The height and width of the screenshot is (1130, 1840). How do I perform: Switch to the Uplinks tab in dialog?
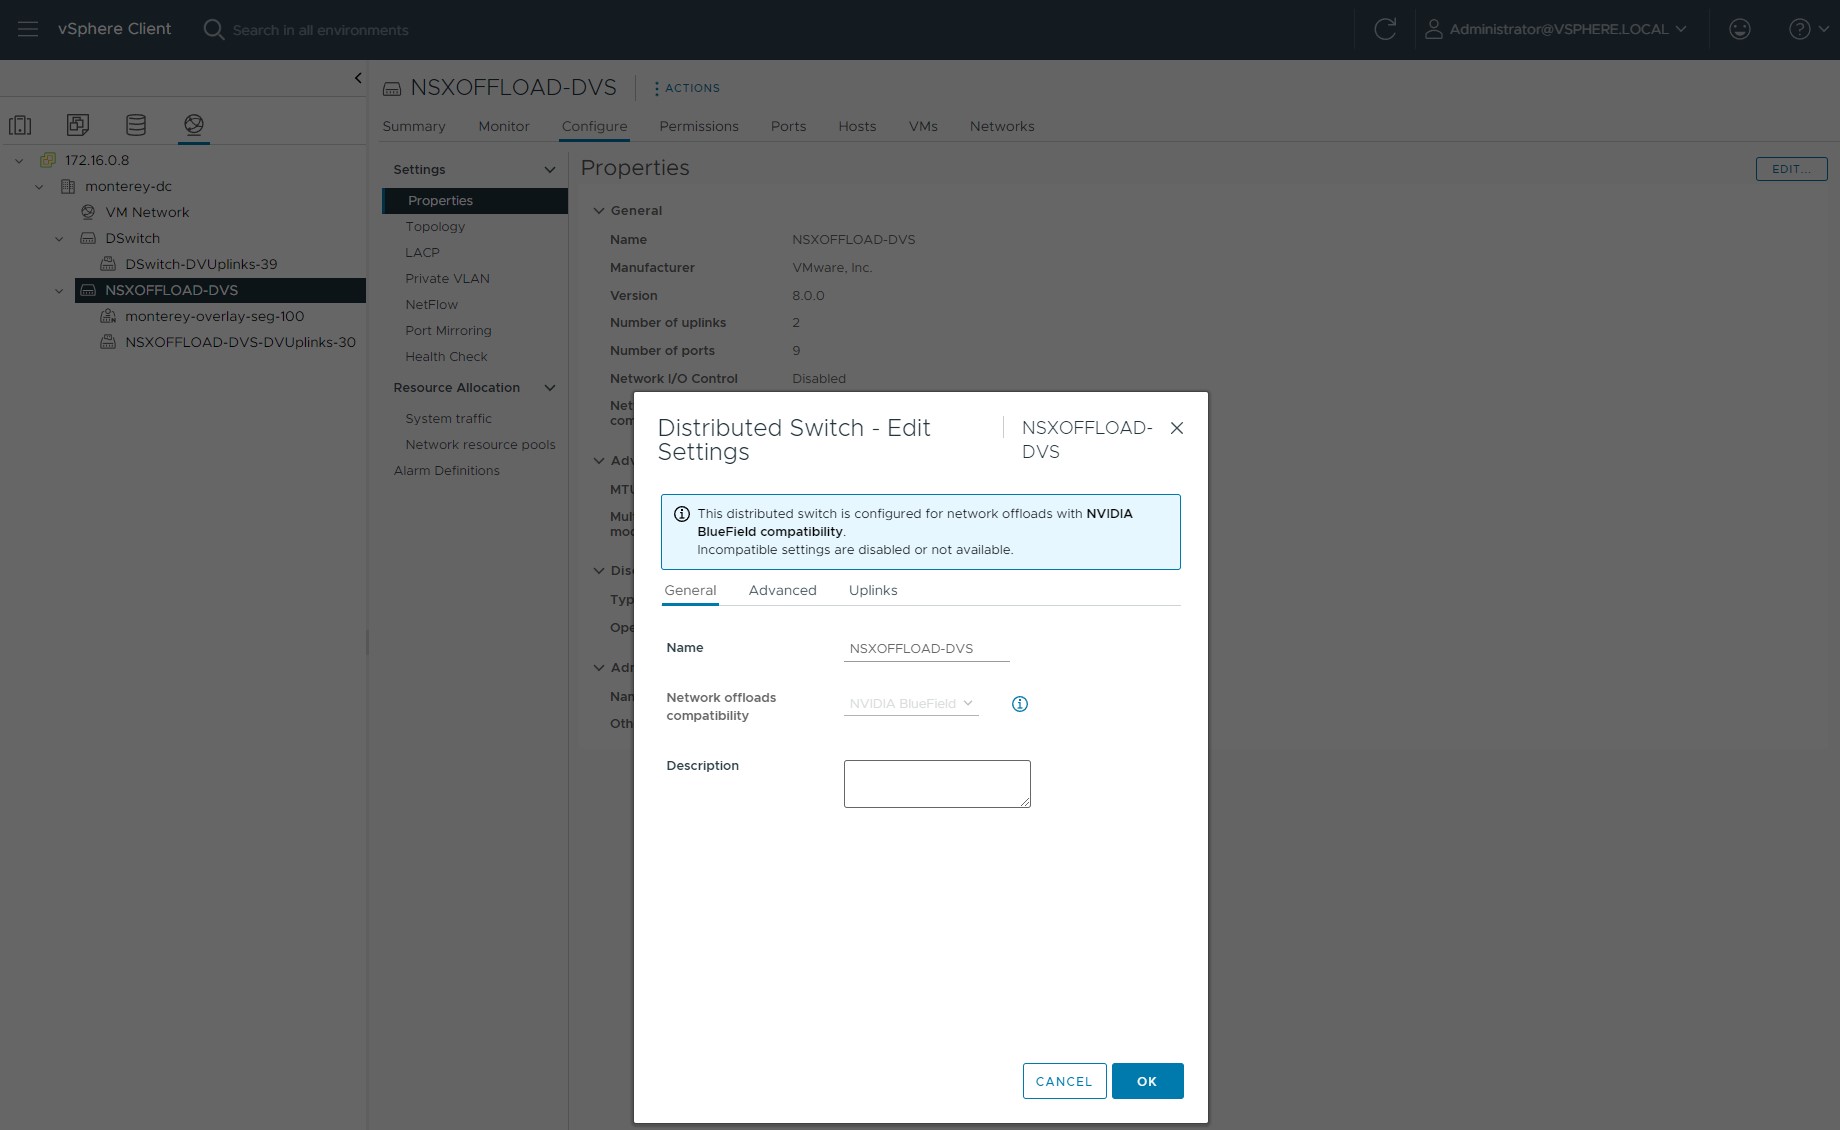(873, 591)
